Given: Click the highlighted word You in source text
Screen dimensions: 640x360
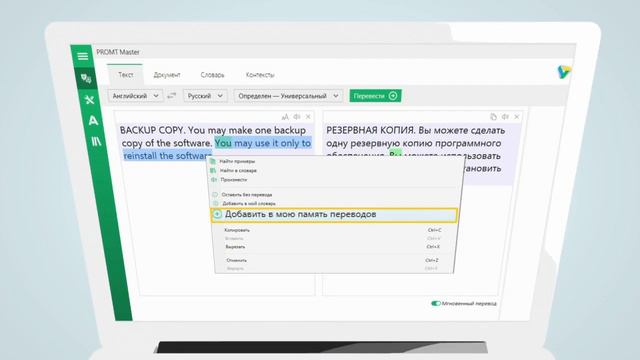Looking at the screenshot, I should click(x=223, y=143).
